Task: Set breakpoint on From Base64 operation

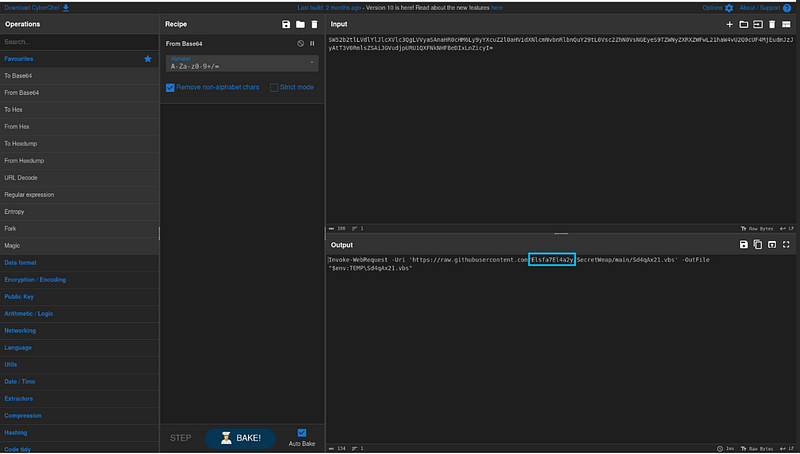Action: tap(312, 43)
